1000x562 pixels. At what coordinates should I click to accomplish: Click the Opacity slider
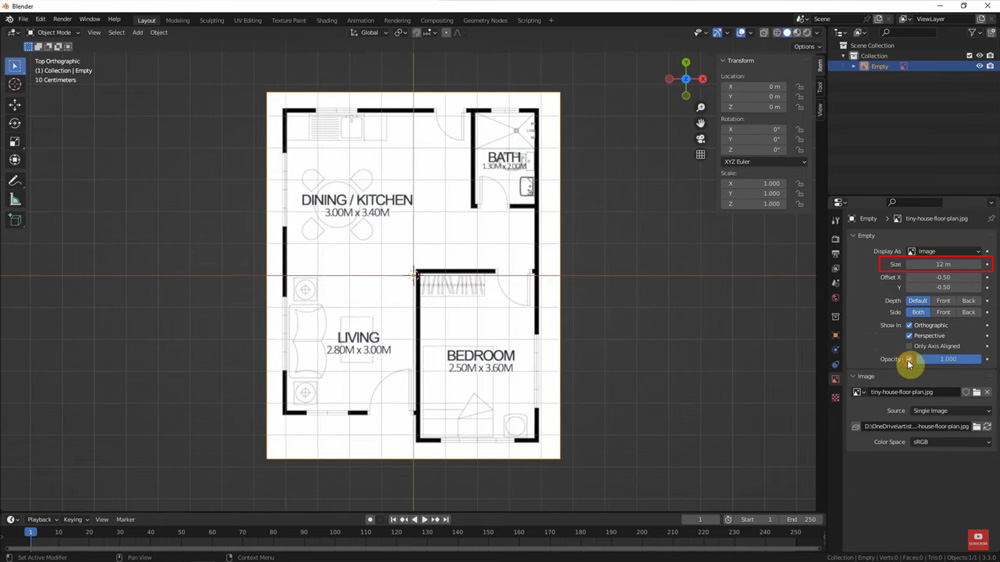coord(946,359)
